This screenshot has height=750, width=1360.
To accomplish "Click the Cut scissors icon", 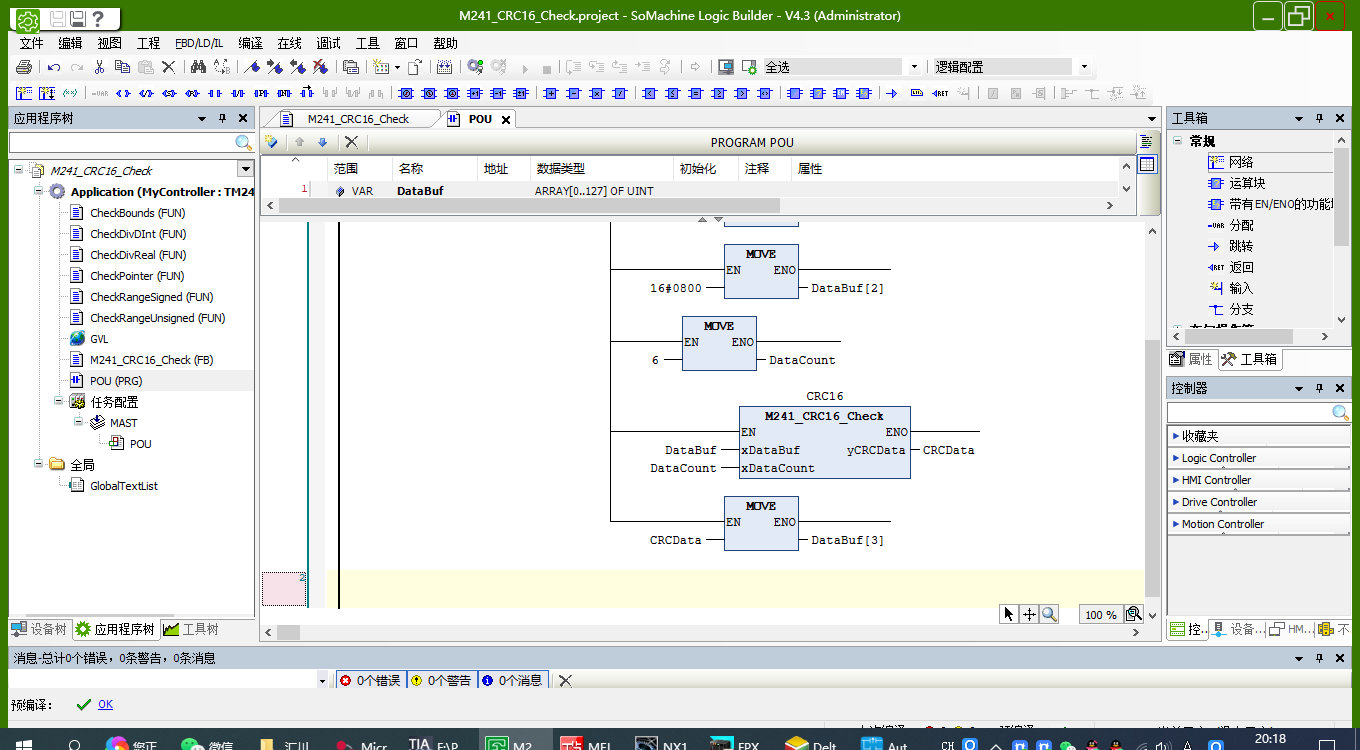I will tap(99, 67).
